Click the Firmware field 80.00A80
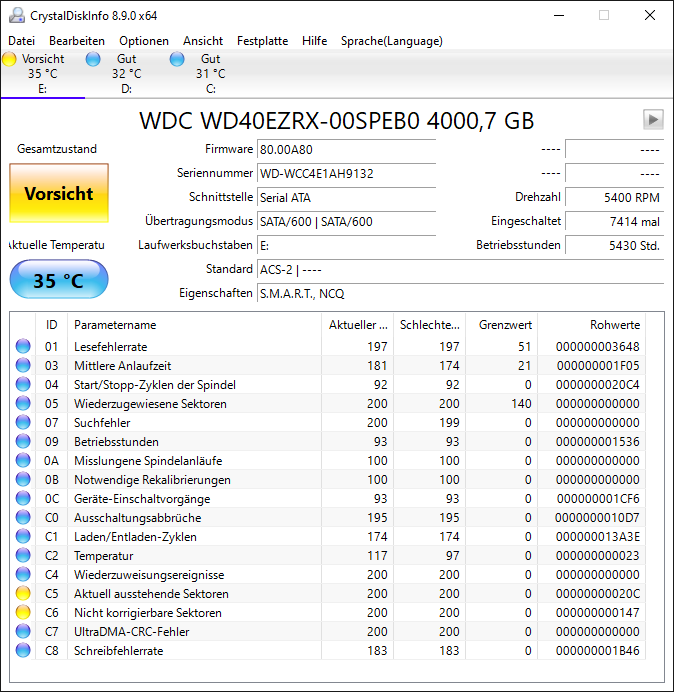Viewport: 674px width, 692px height. point(346,150)
